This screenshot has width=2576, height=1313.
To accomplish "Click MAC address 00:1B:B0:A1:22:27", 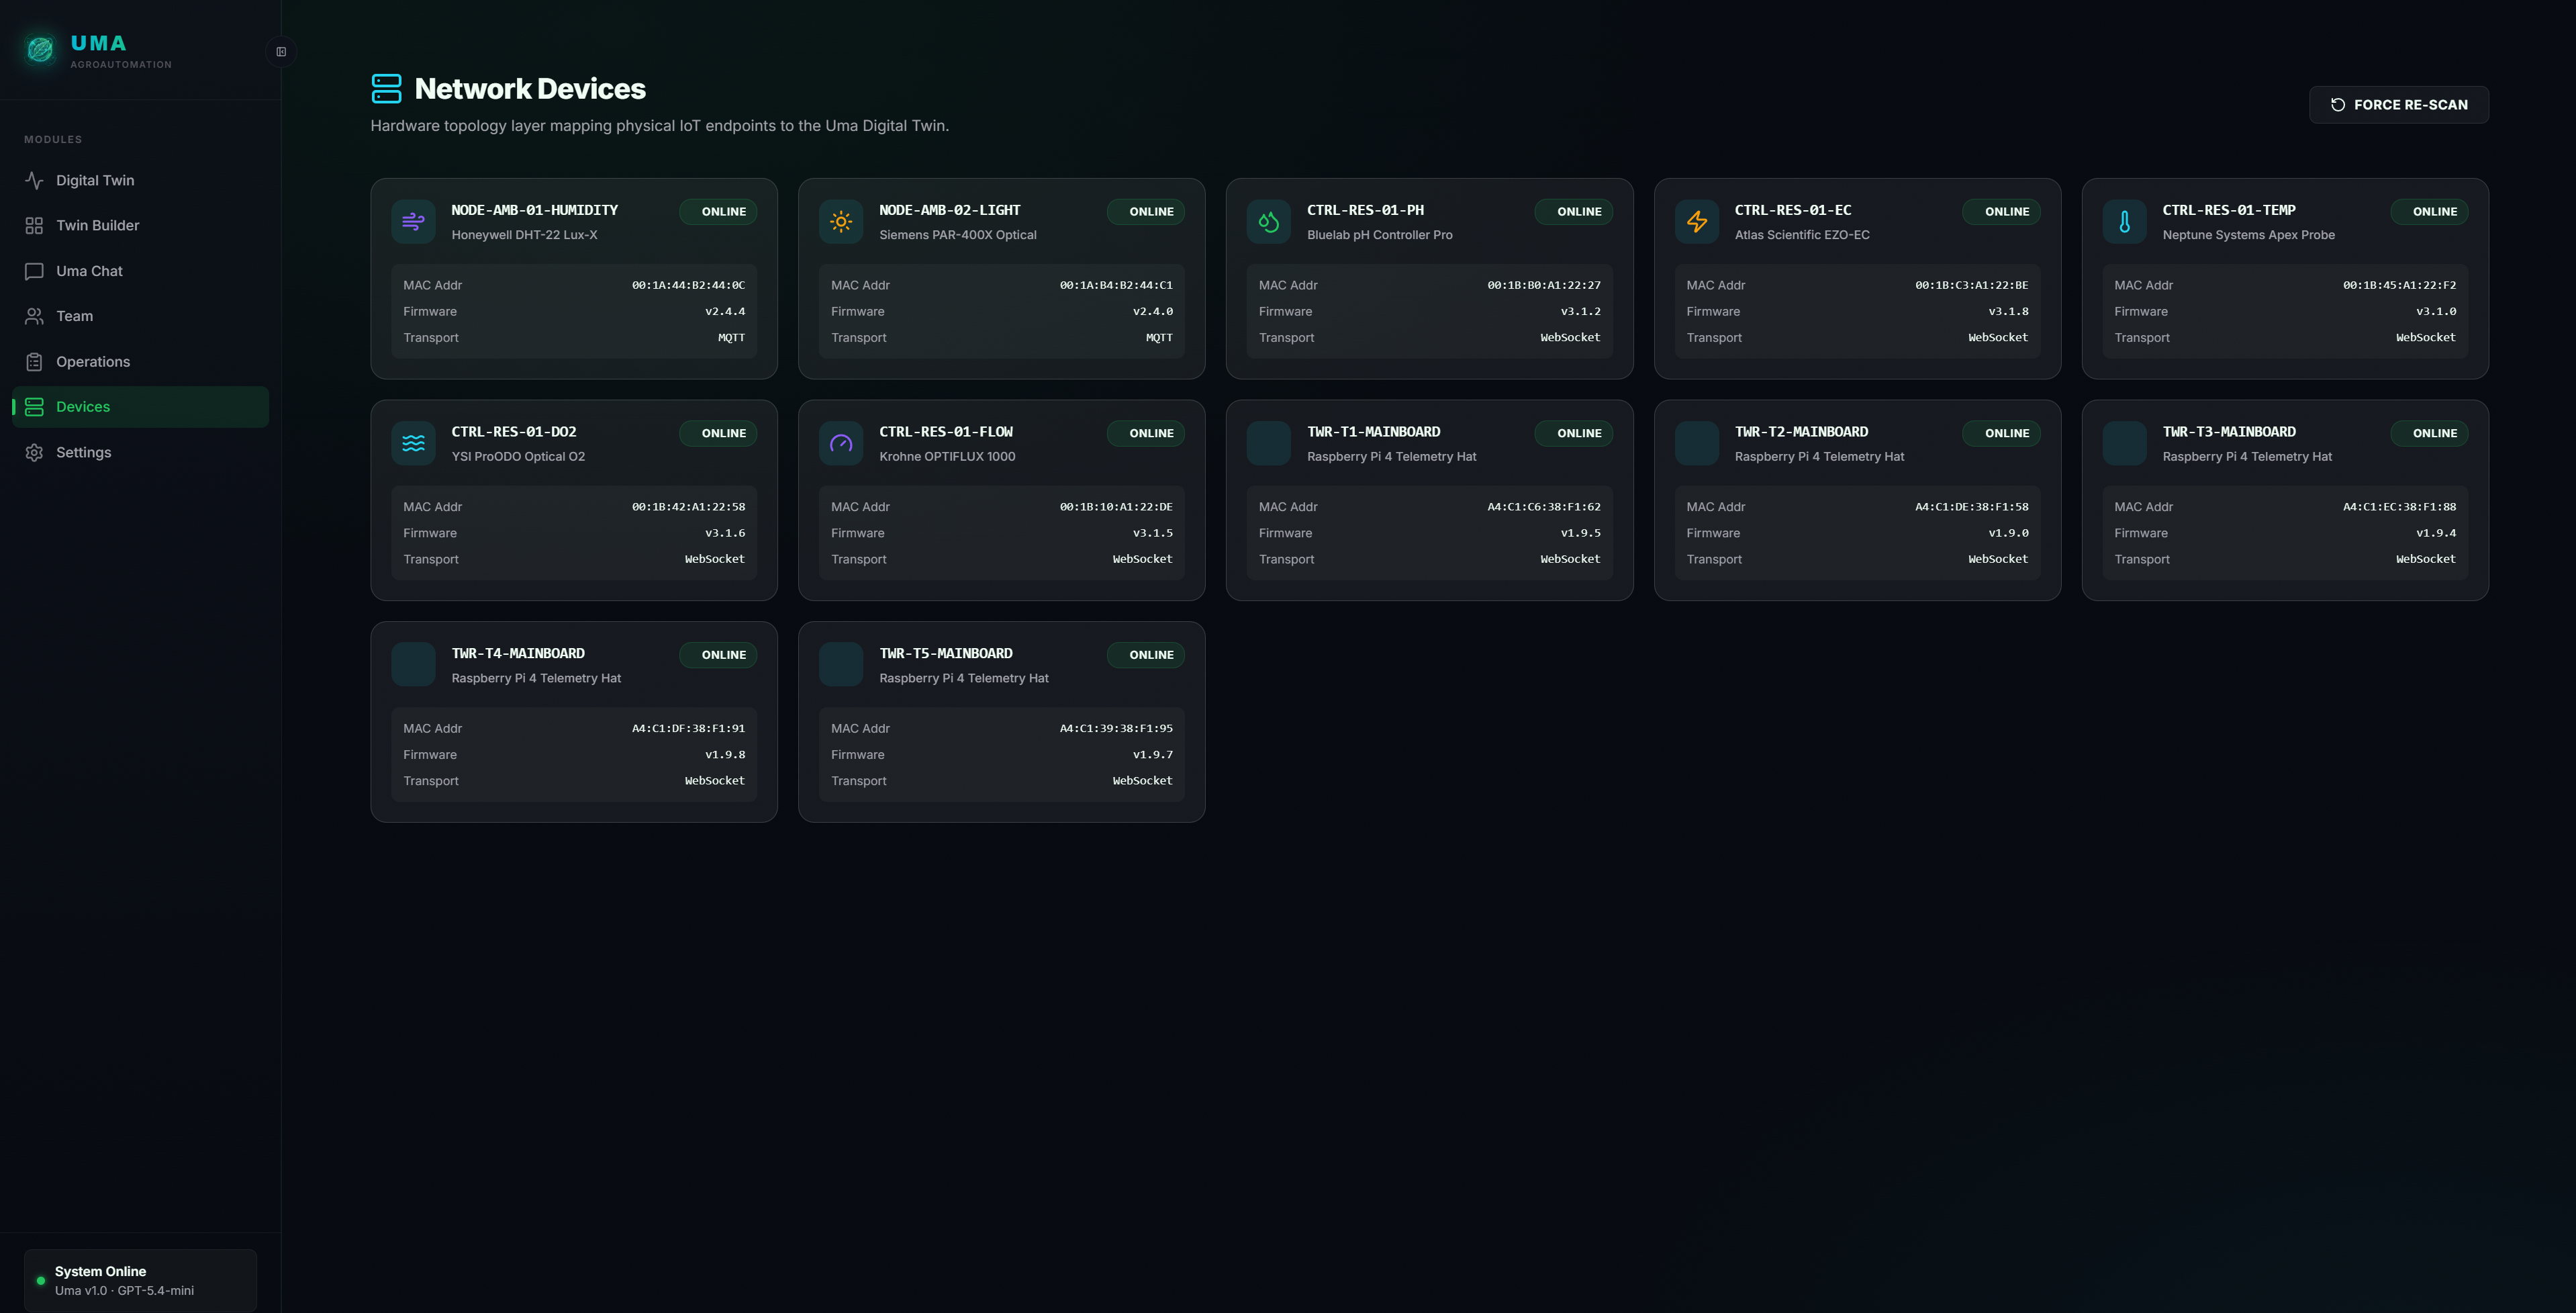I will pos(1543,285).
